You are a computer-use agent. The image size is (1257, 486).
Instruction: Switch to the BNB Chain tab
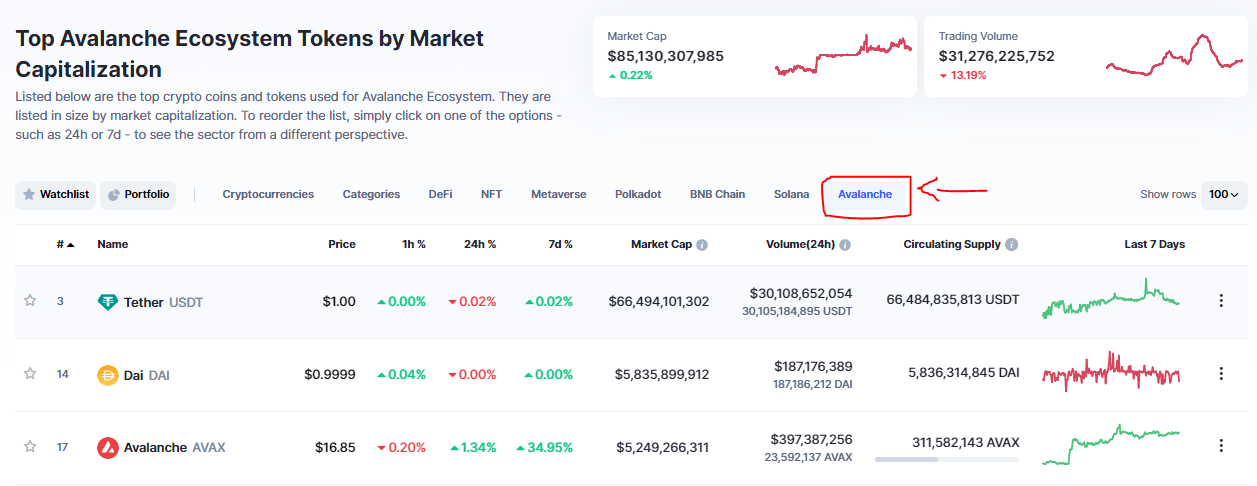point(717,195)
